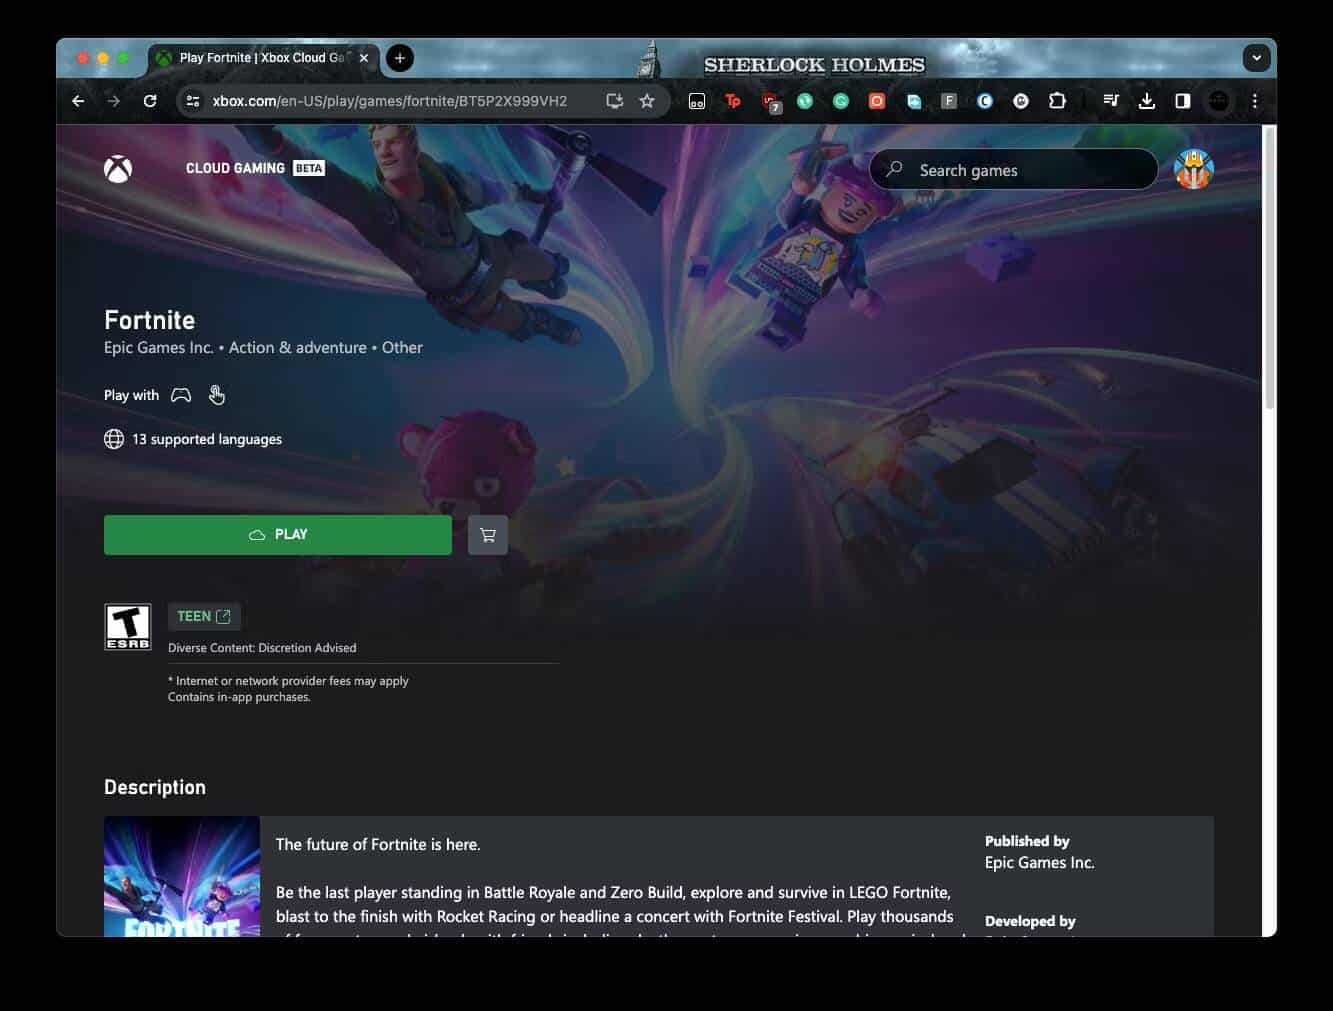The image size is (1333, 1011).
Task: Bookmark this page with the star icon
Action: (x=647, y=101)
